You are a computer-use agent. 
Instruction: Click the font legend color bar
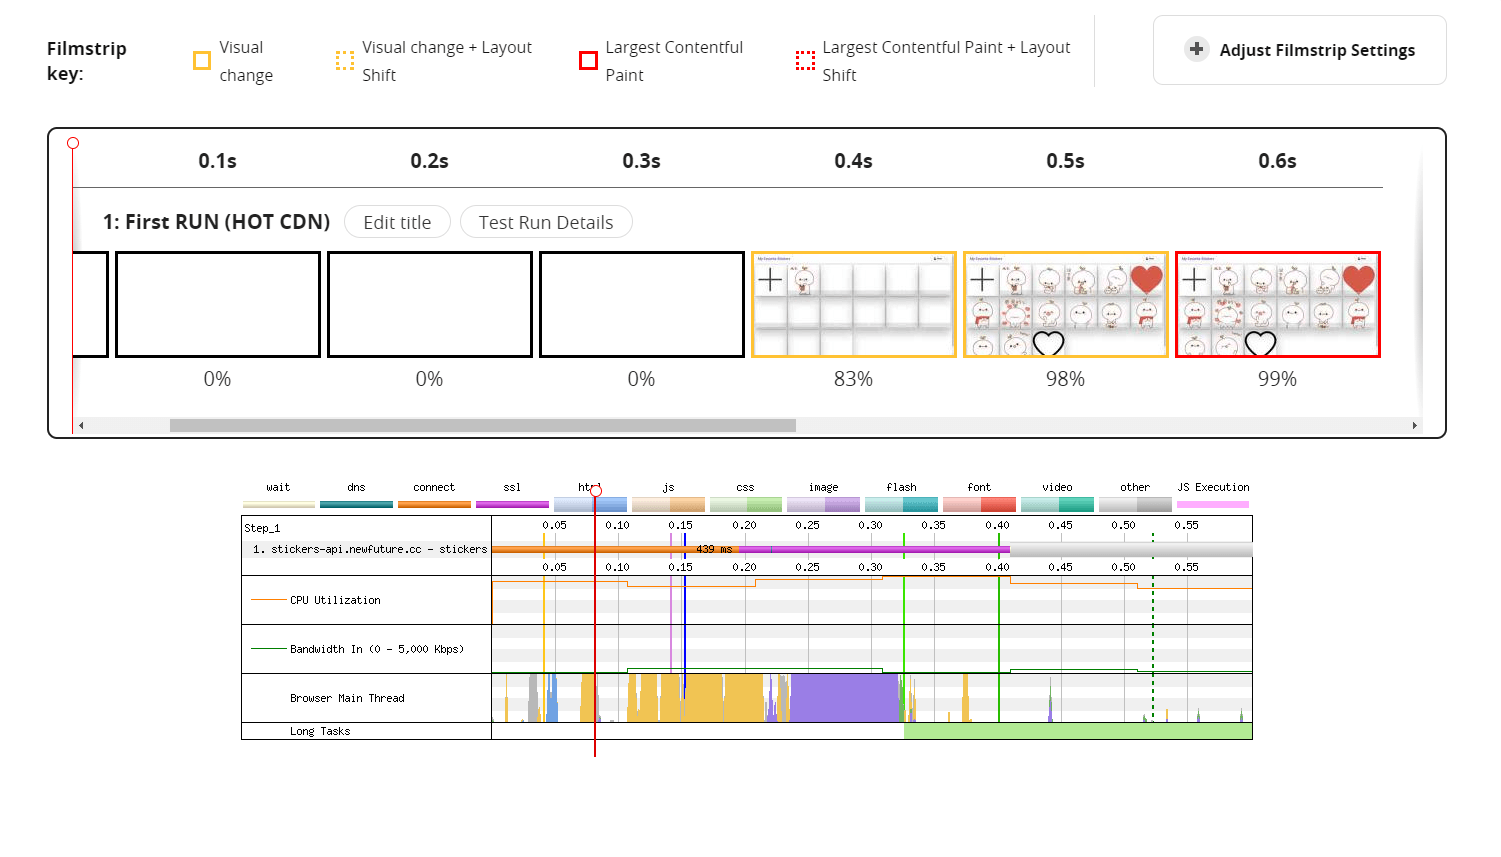(x=980, y=504)
